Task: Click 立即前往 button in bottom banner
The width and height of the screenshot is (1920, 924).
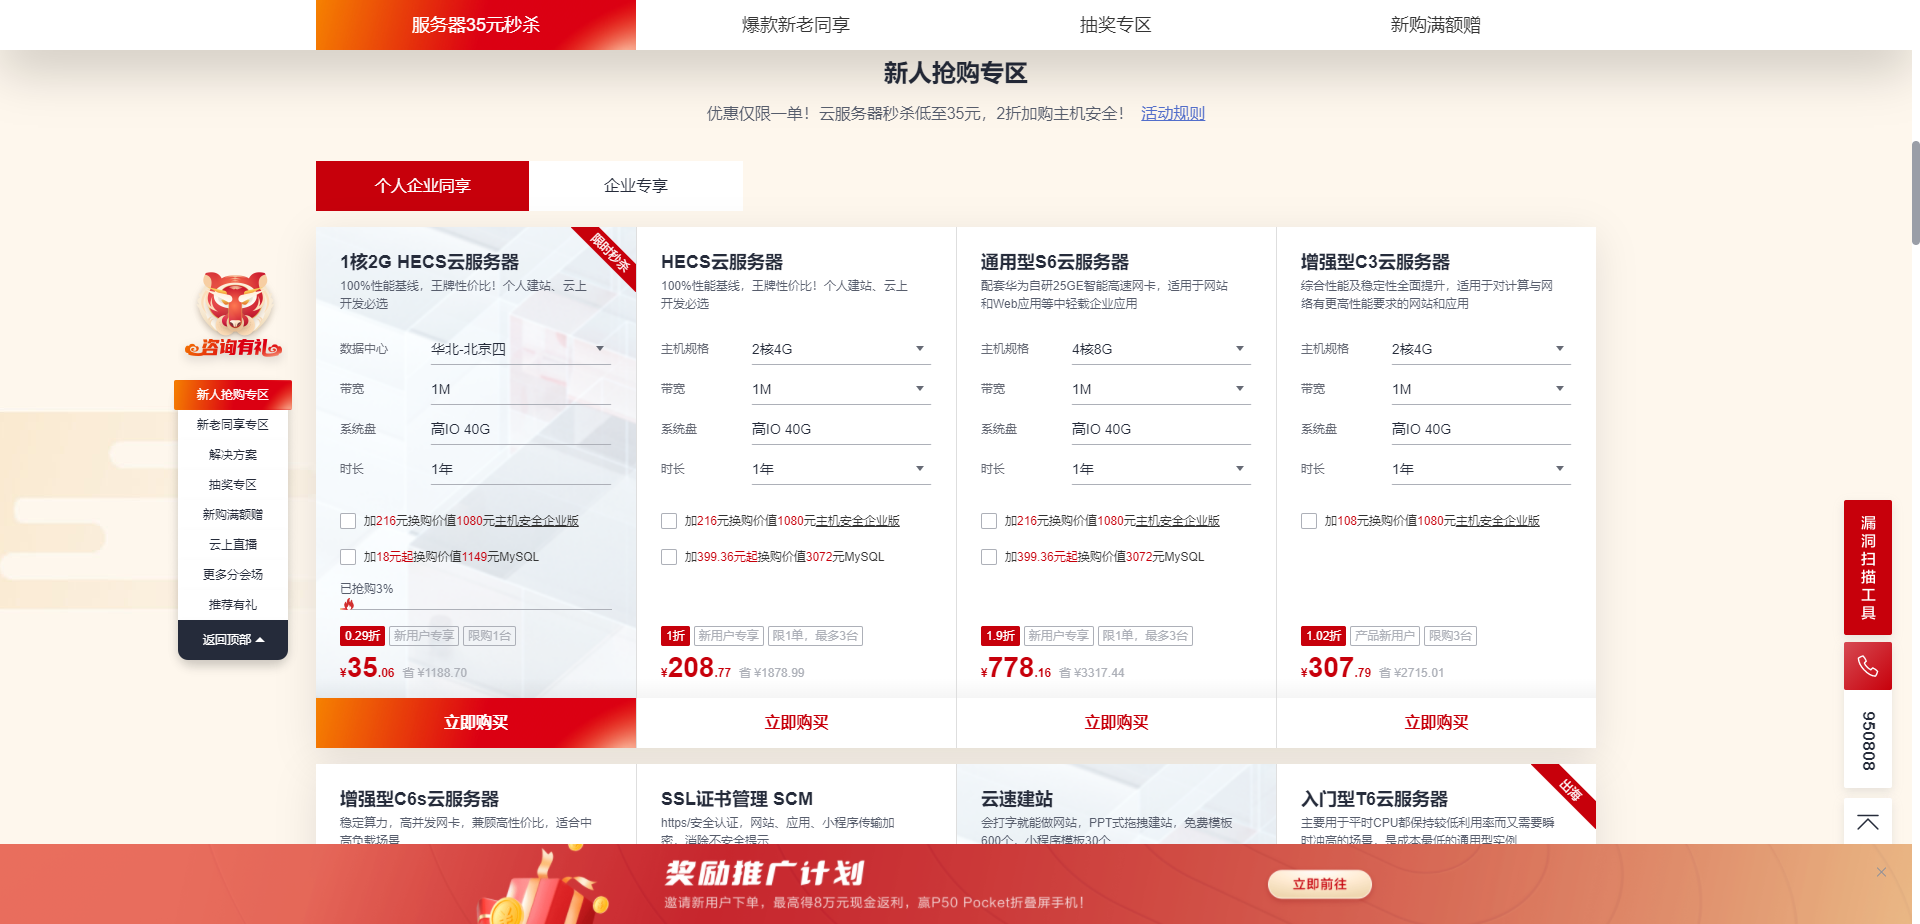Action: [1319, 884]
